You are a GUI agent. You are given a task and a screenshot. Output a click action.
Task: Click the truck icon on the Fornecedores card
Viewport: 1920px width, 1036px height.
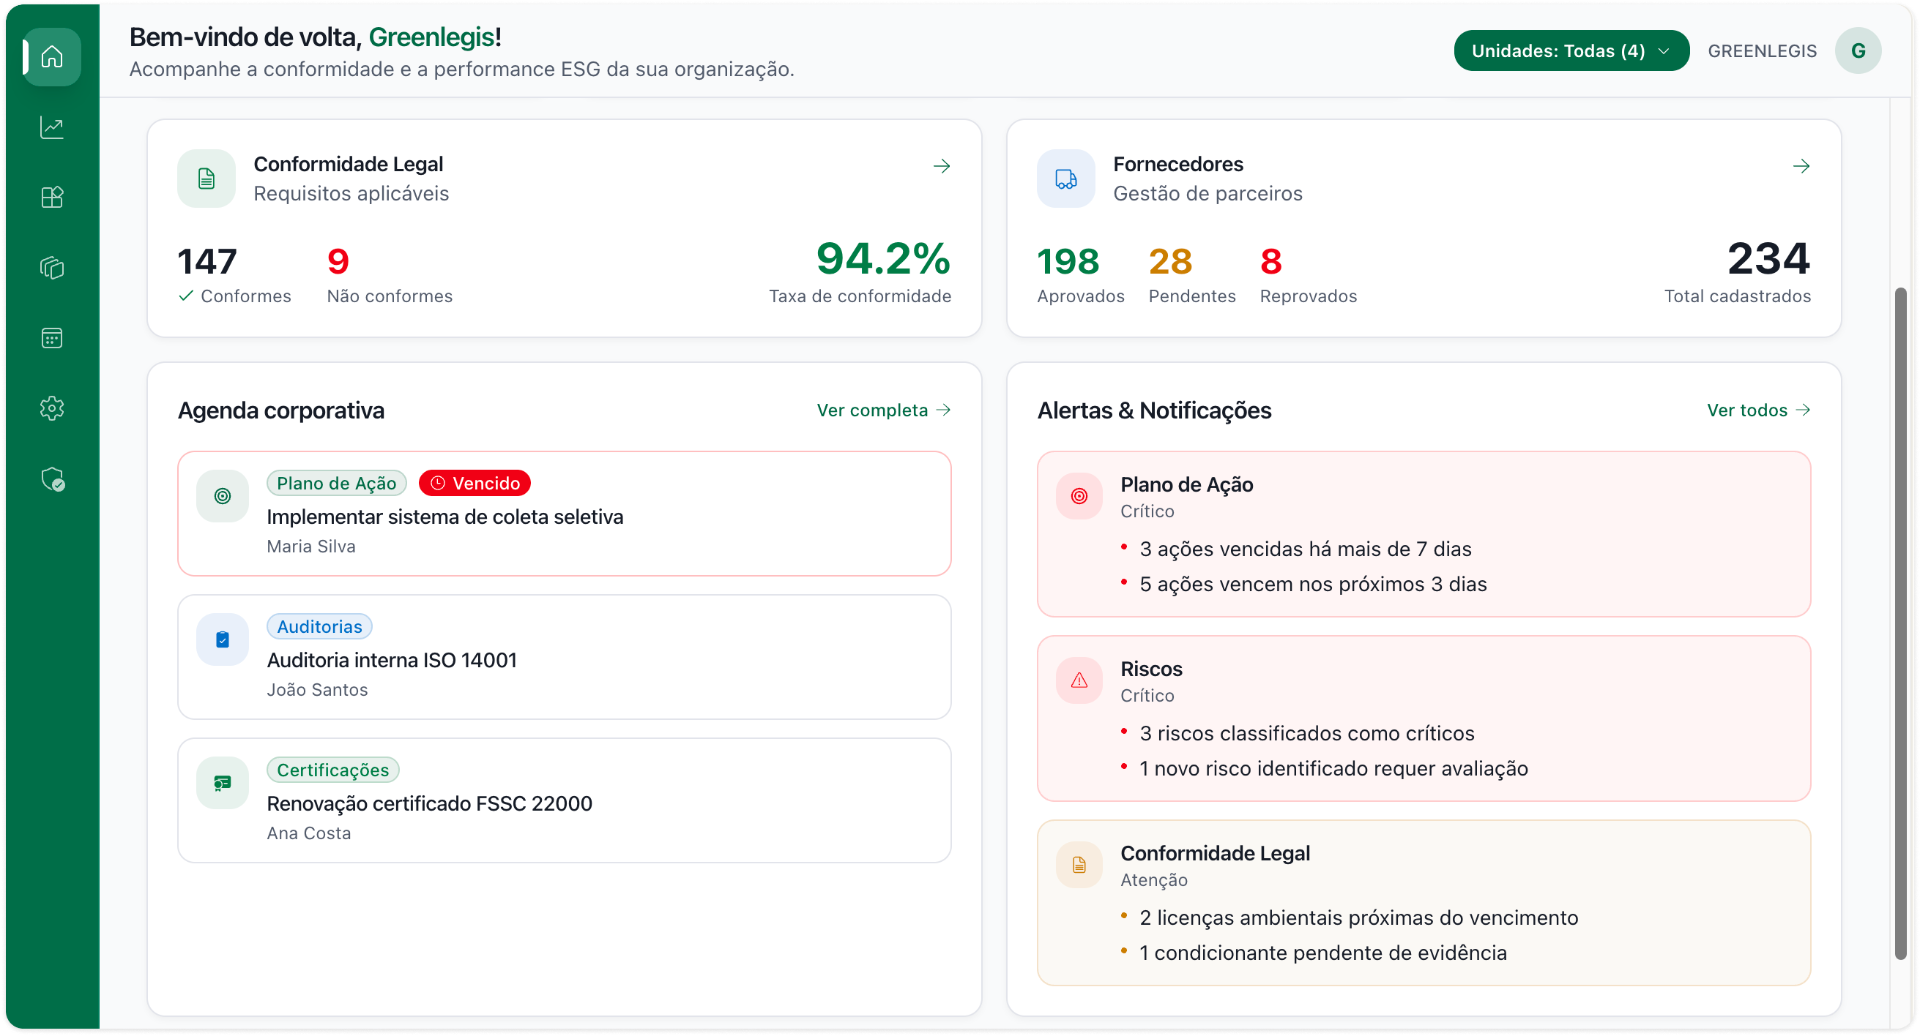1065,178
